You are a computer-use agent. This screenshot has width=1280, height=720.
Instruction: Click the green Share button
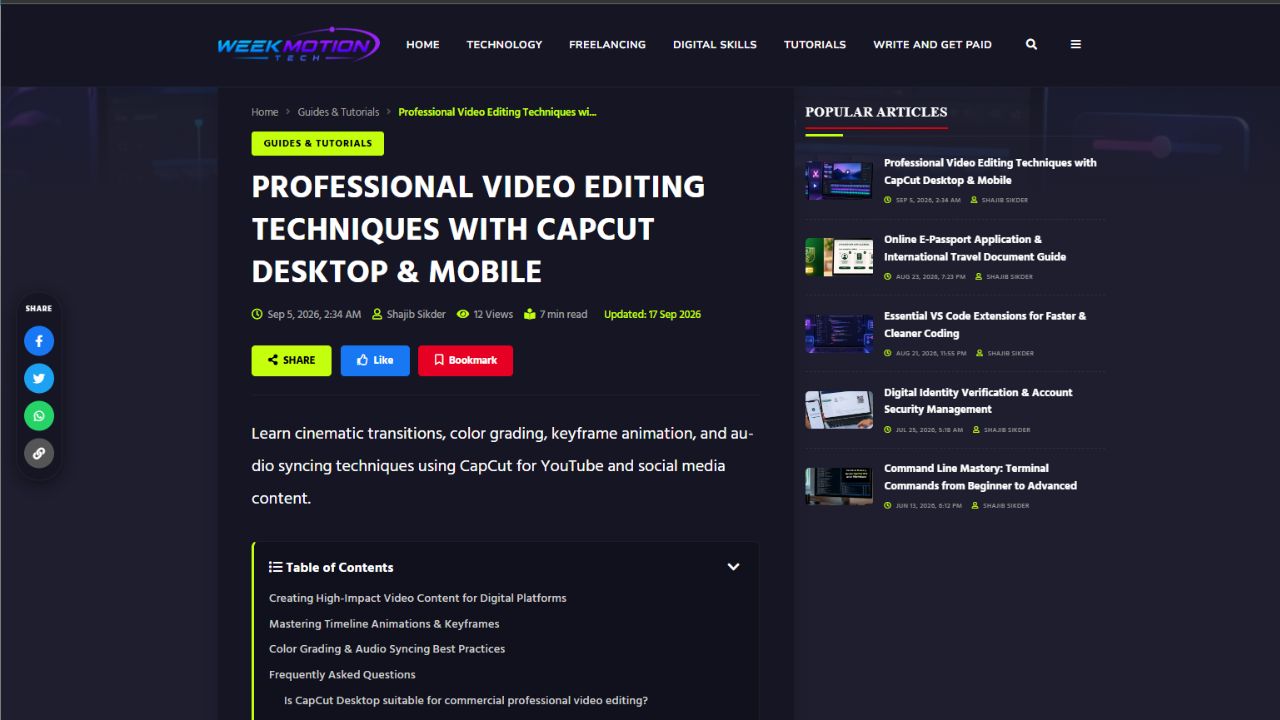(291, 360)
